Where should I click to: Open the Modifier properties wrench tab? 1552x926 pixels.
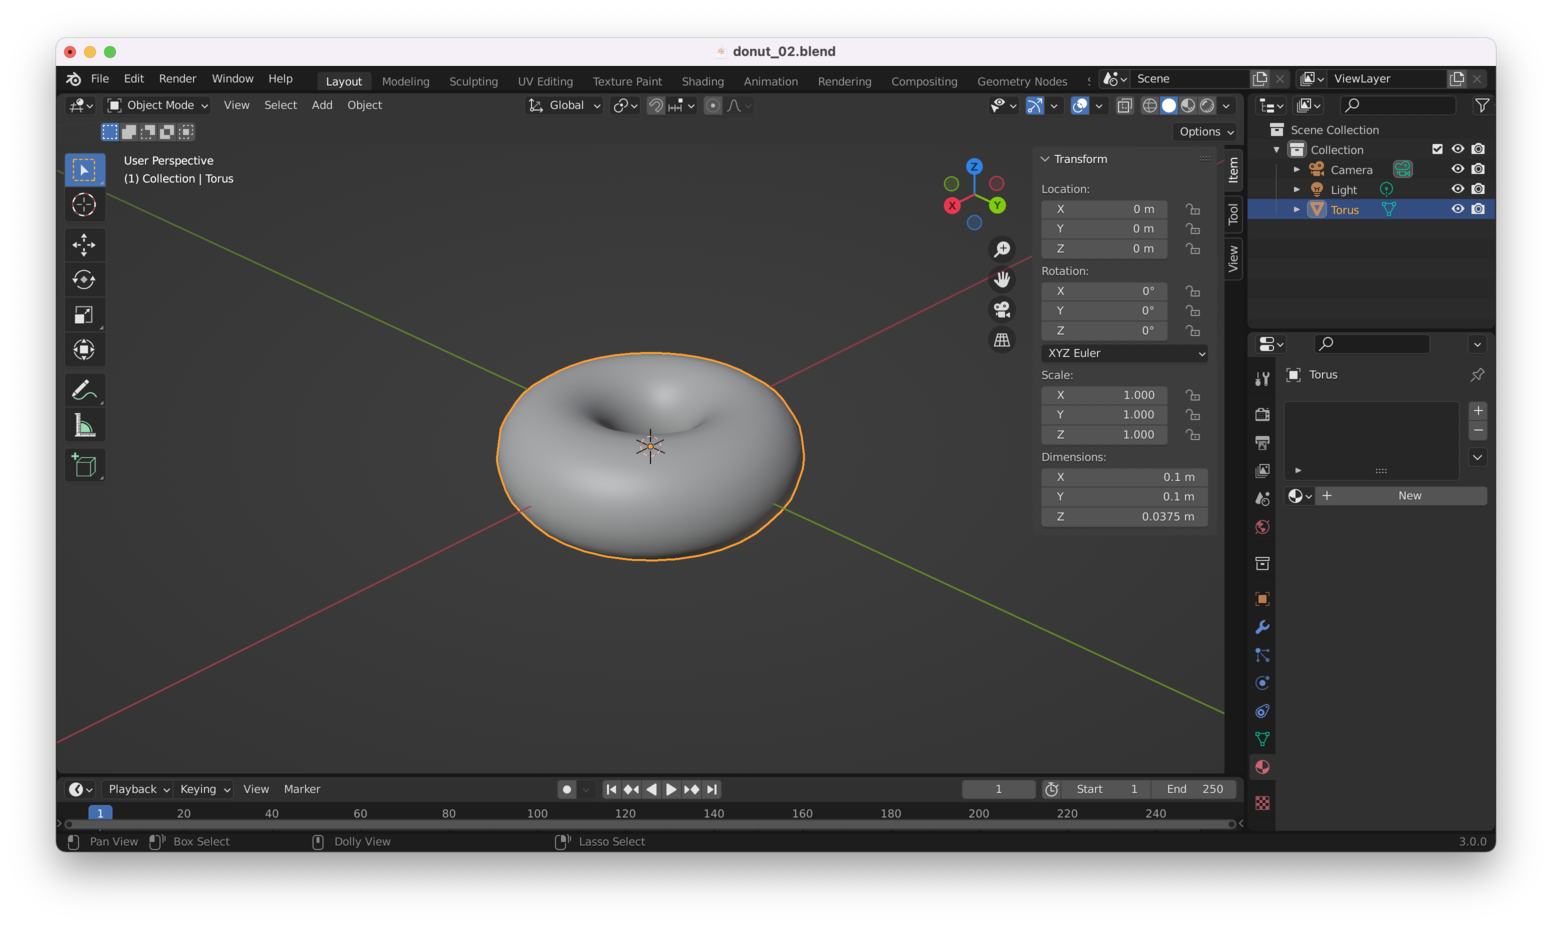(1262, 627)
